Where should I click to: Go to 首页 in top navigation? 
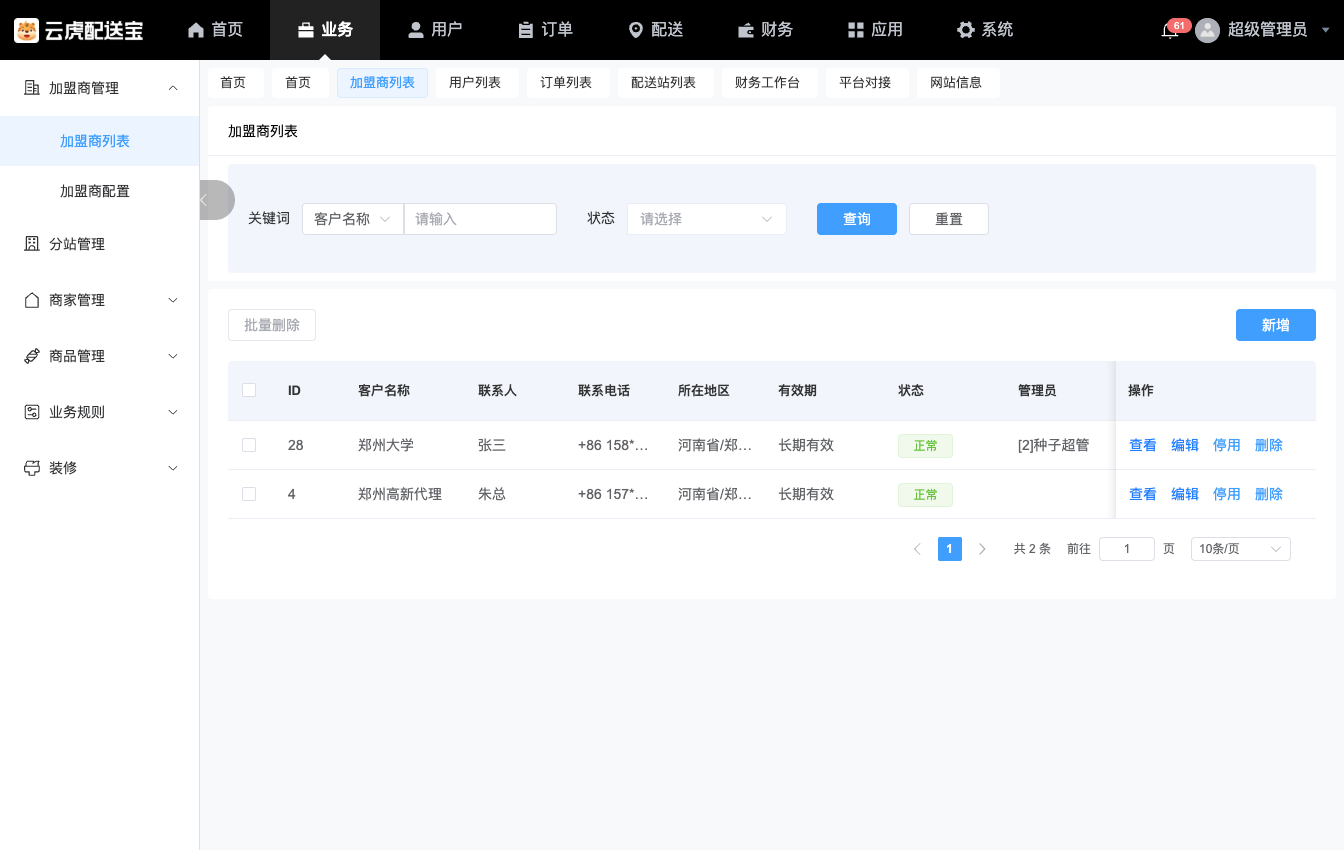click(x=215, y=30)
